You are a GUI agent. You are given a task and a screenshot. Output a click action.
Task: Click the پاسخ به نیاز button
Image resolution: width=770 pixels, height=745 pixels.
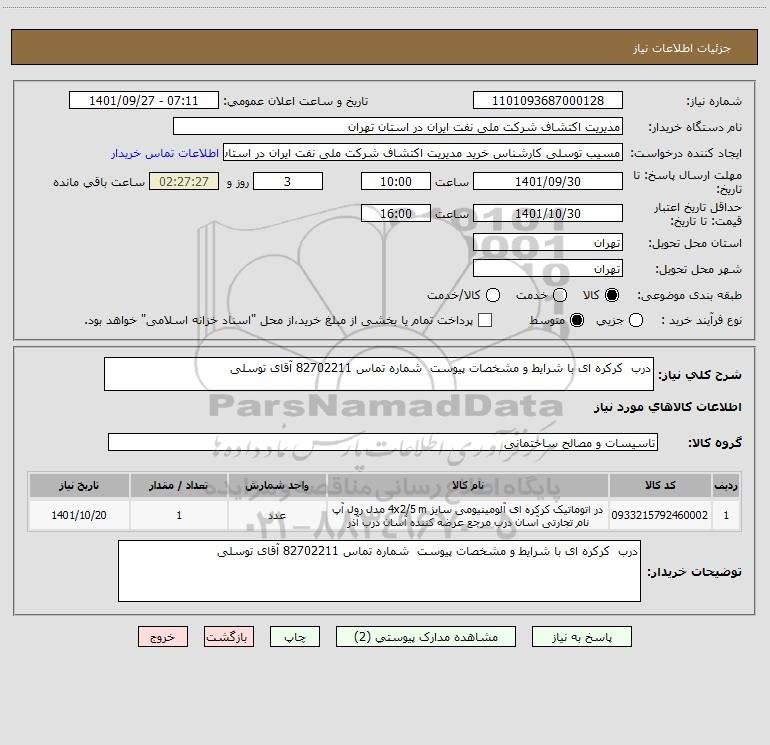[581, 636]
